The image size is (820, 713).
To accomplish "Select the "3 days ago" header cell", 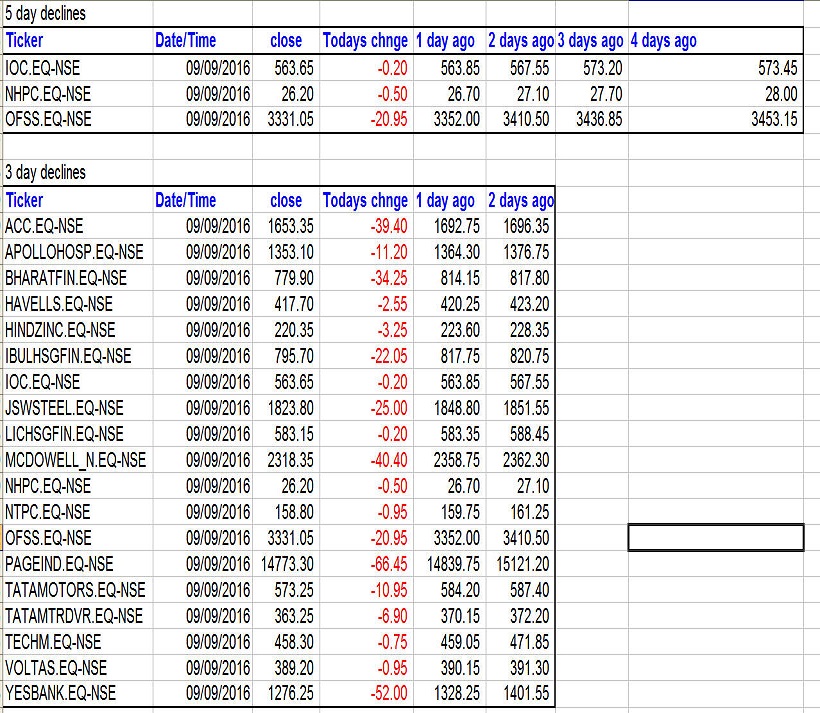I will (590, 41).
